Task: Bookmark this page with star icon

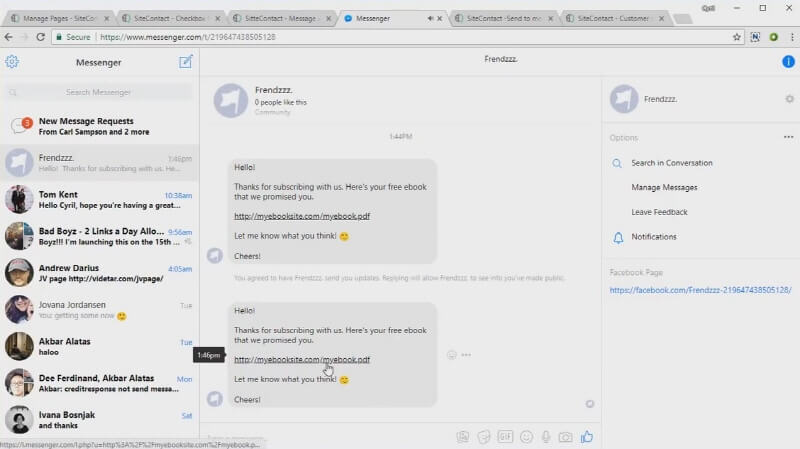Action: 737,37
